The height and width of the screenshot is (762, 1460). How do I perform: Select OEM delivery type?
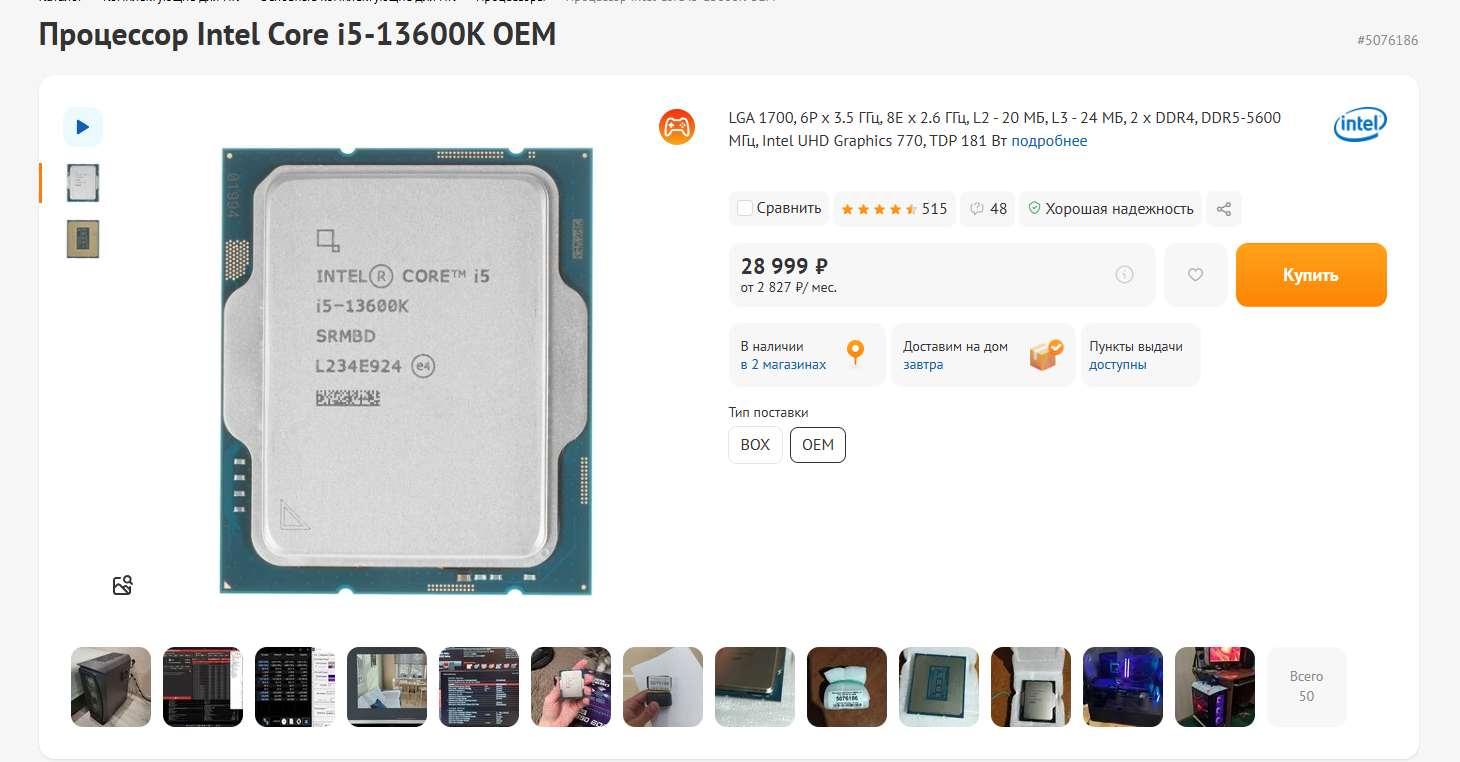[x=818, y=445]
